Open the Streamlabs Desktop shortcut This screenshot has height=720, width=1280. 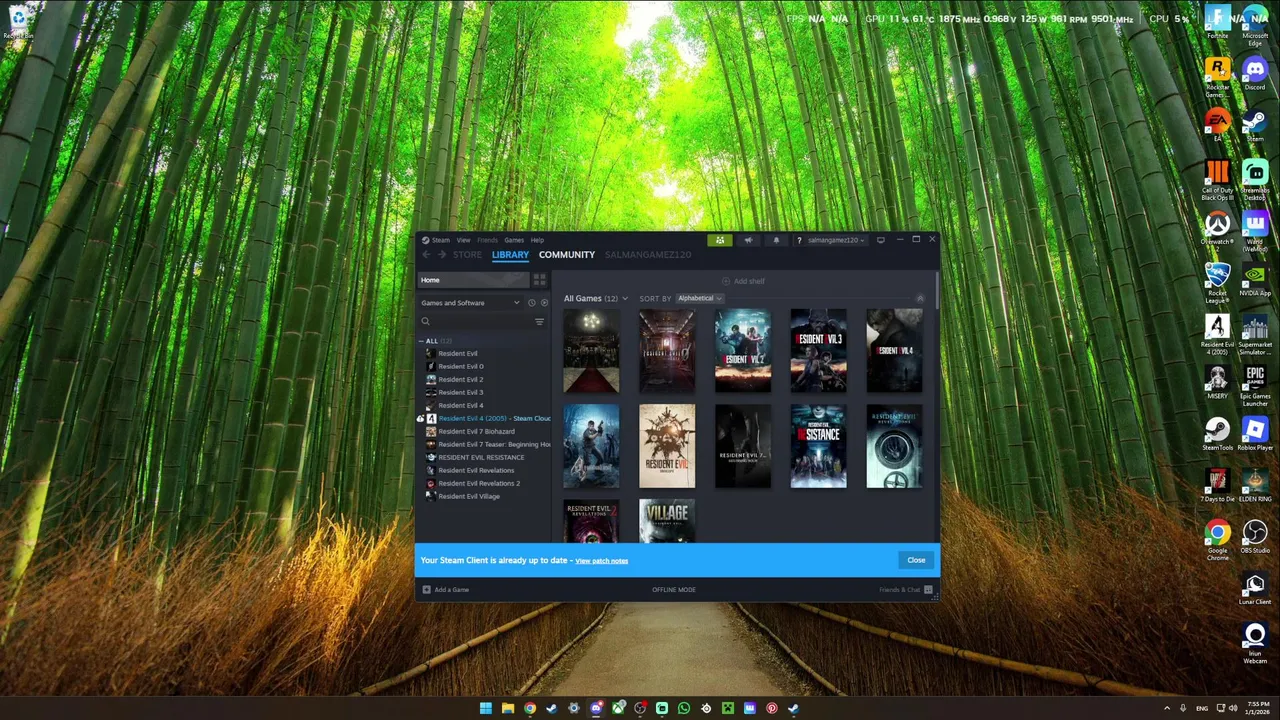click(x=1255, y=180)
